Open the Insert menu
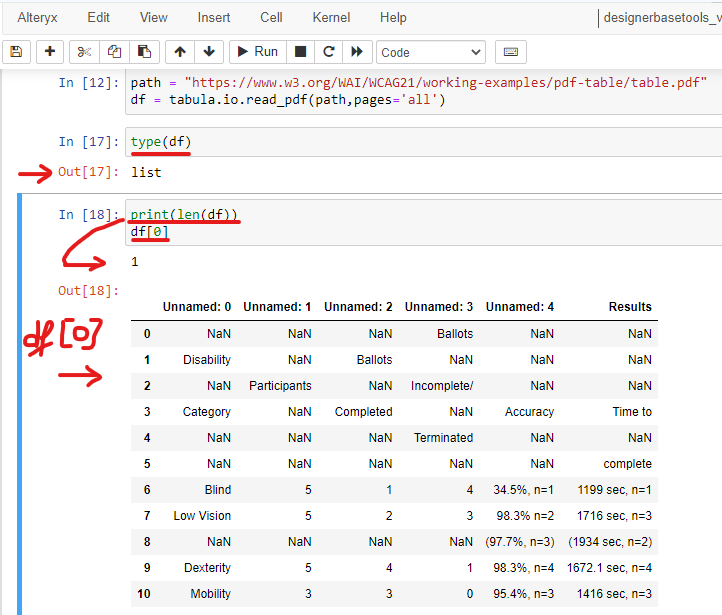This screenshot has height=615, width=722. tap(214, 17)
